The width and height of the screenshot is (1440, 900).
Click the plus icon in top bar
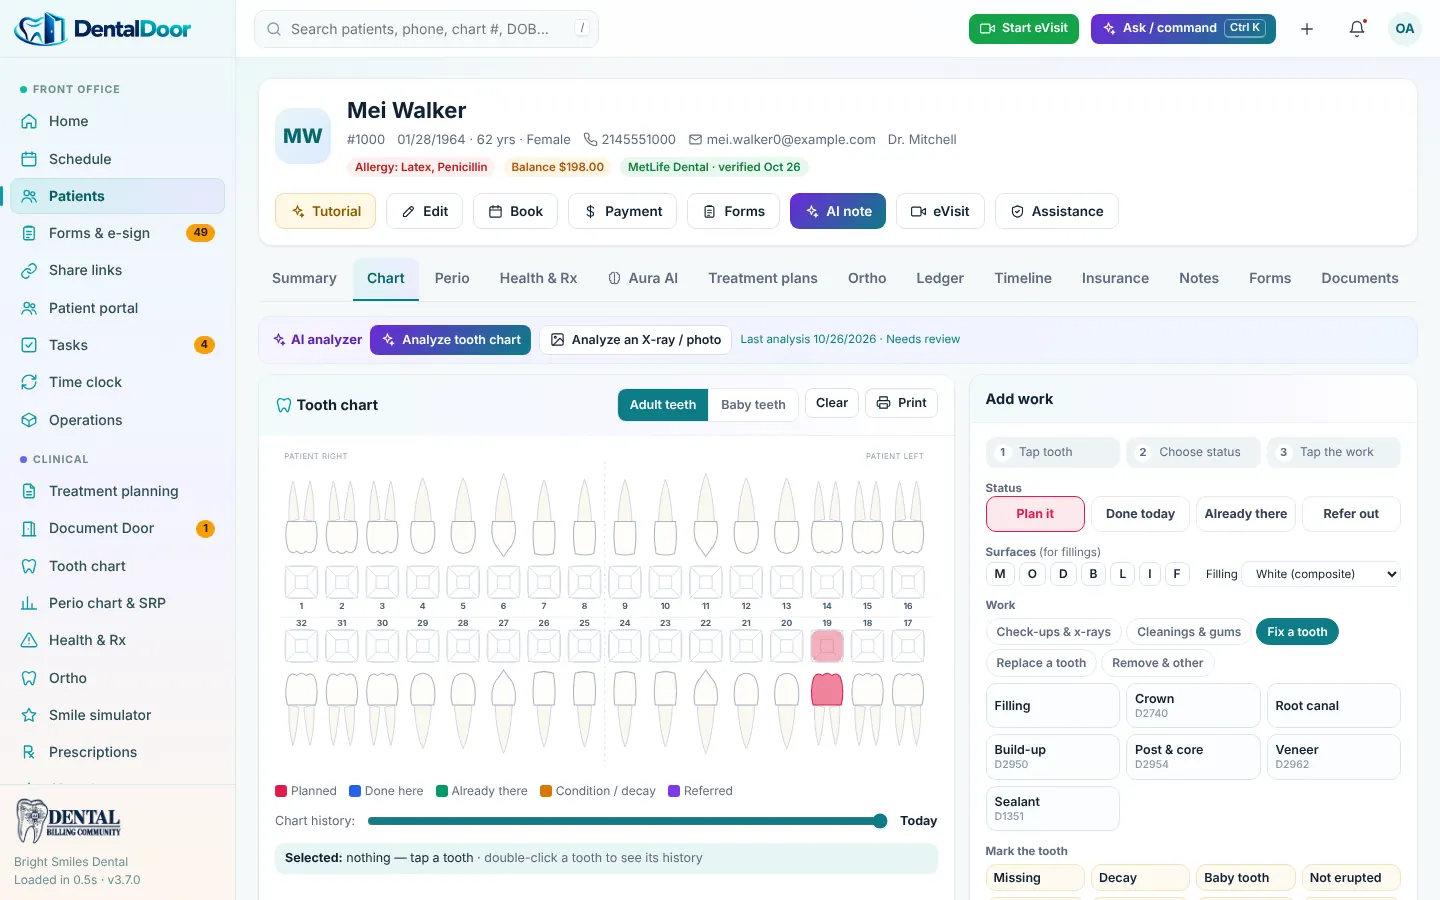click(1307, 29)
